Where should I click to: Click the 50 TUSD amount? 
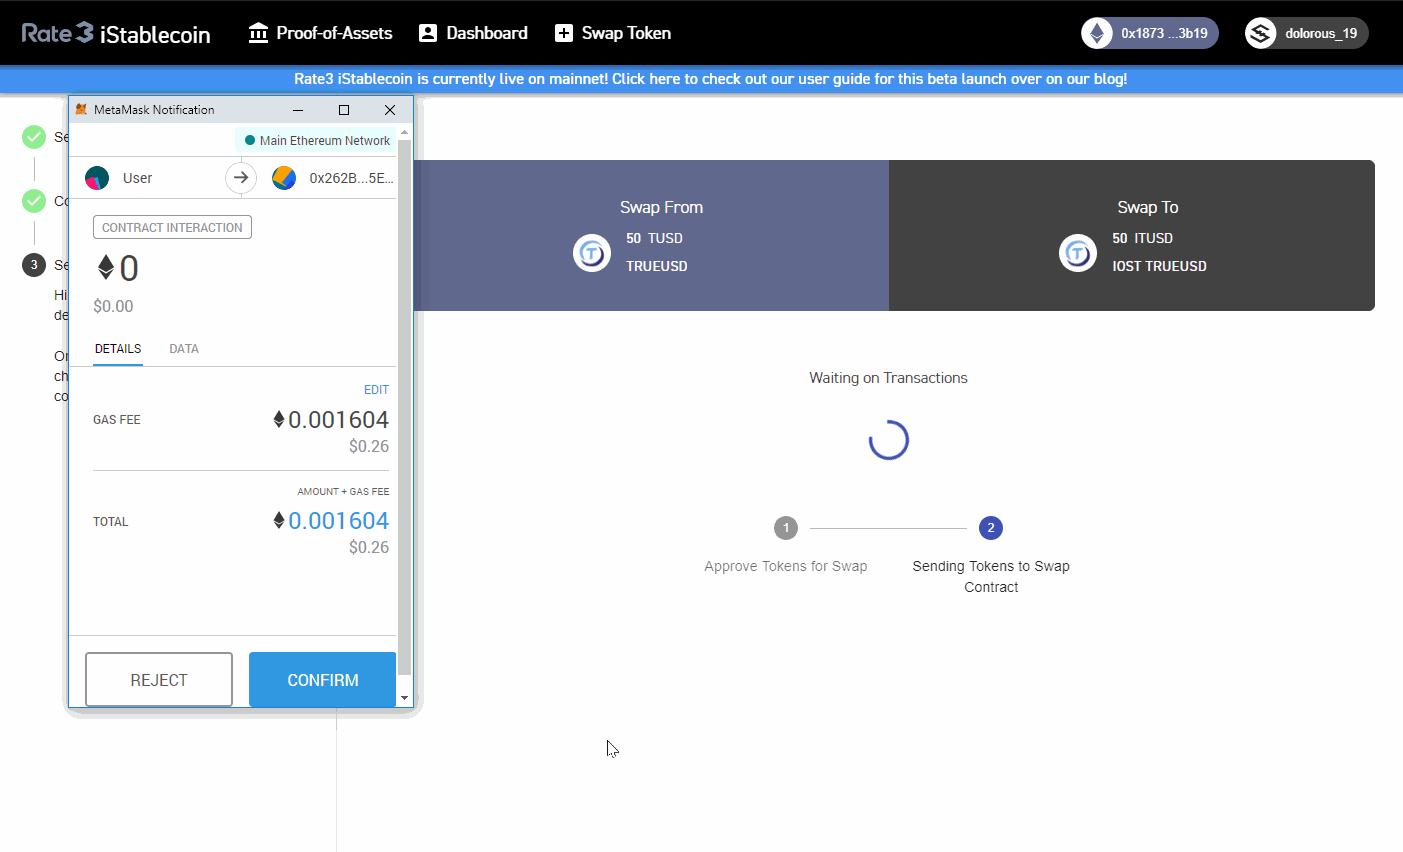click(x=654, y=238)
